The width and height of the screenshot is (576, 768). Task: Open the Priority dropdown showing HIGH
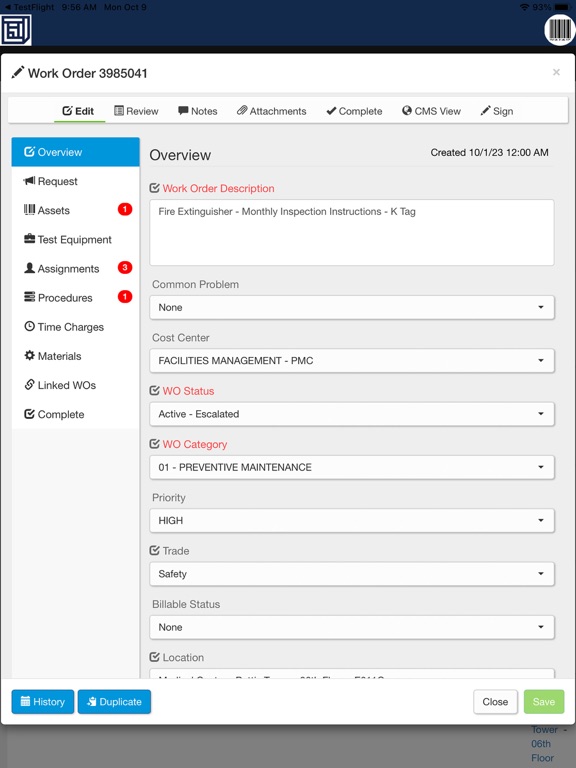[x=352, y=521]
